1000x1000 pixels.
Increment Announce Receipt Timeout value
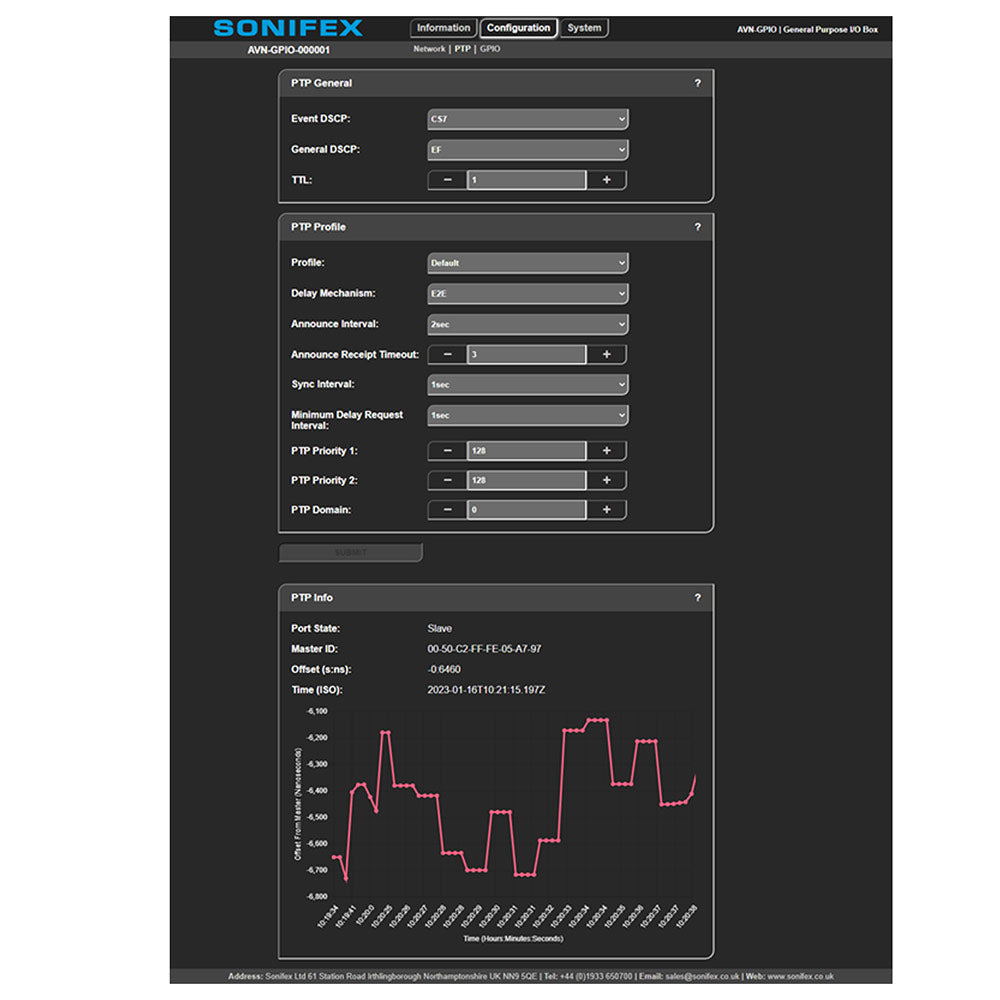tap(606, 354)
